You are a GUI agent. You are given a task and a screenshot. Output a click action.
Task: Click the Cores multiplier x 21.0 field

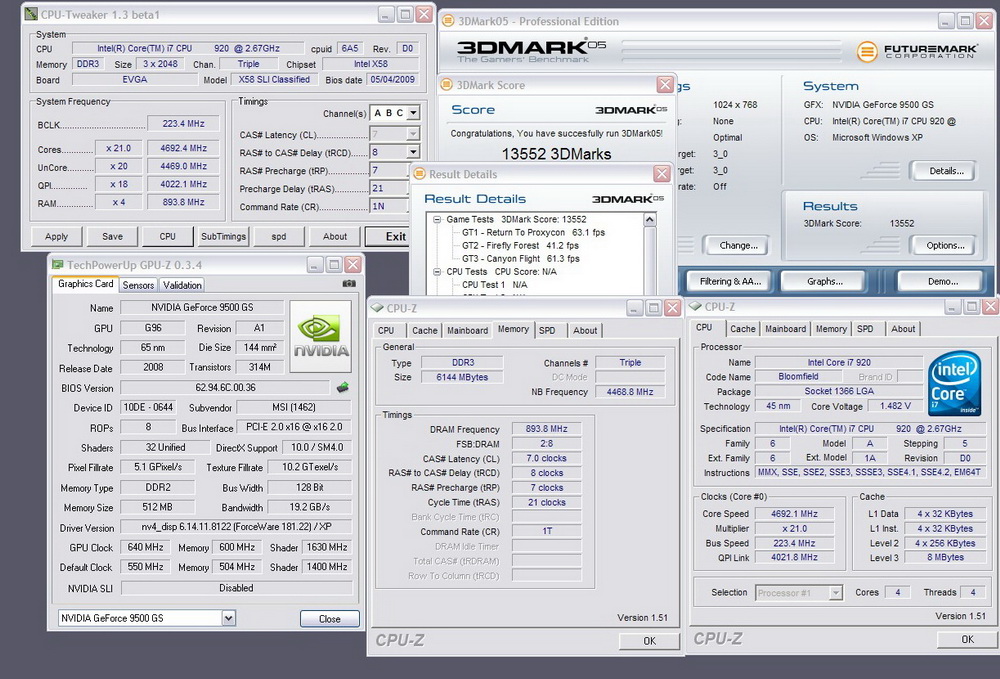119,148
